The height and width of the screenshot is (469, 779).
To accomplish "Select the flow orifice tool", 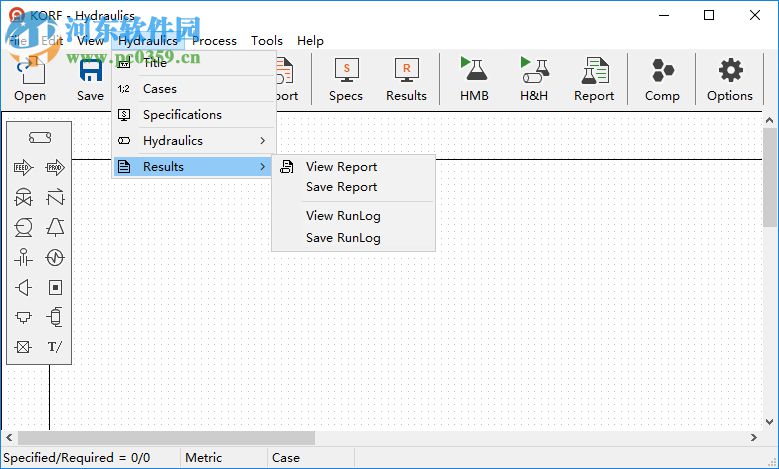I will click(23, 257).
